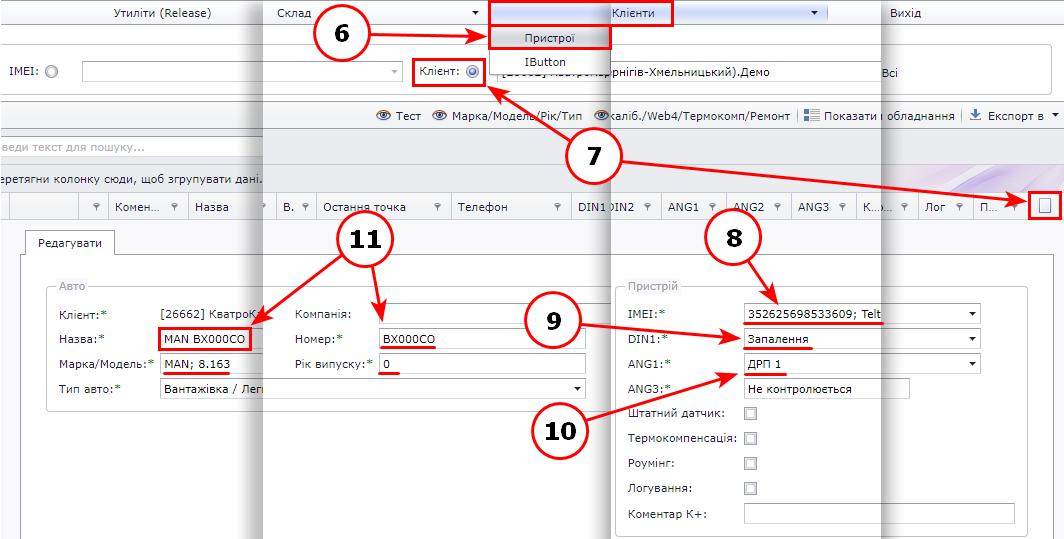Choose Пристрої from the dropdown menu
Viewport: 1064px width, 539px height.
click(550, 38)
